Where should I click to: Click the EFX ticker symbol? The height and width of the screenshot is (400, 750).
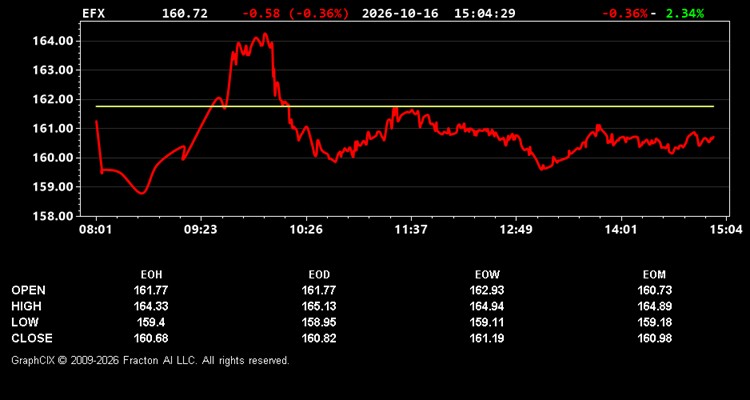pyautogui.click(x=93, y=13)
